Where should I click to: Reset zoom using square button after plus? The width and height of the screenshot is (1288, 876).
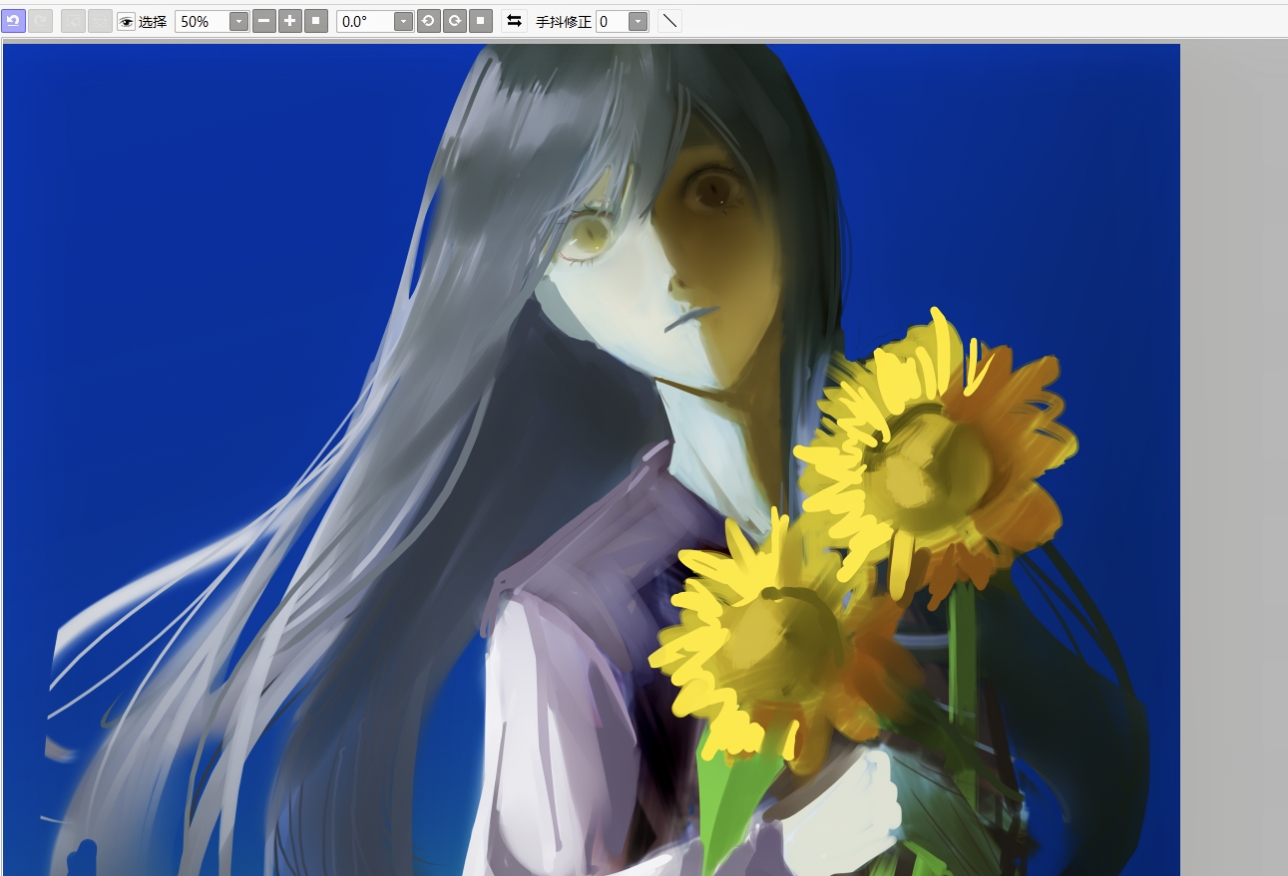(316, 21)
